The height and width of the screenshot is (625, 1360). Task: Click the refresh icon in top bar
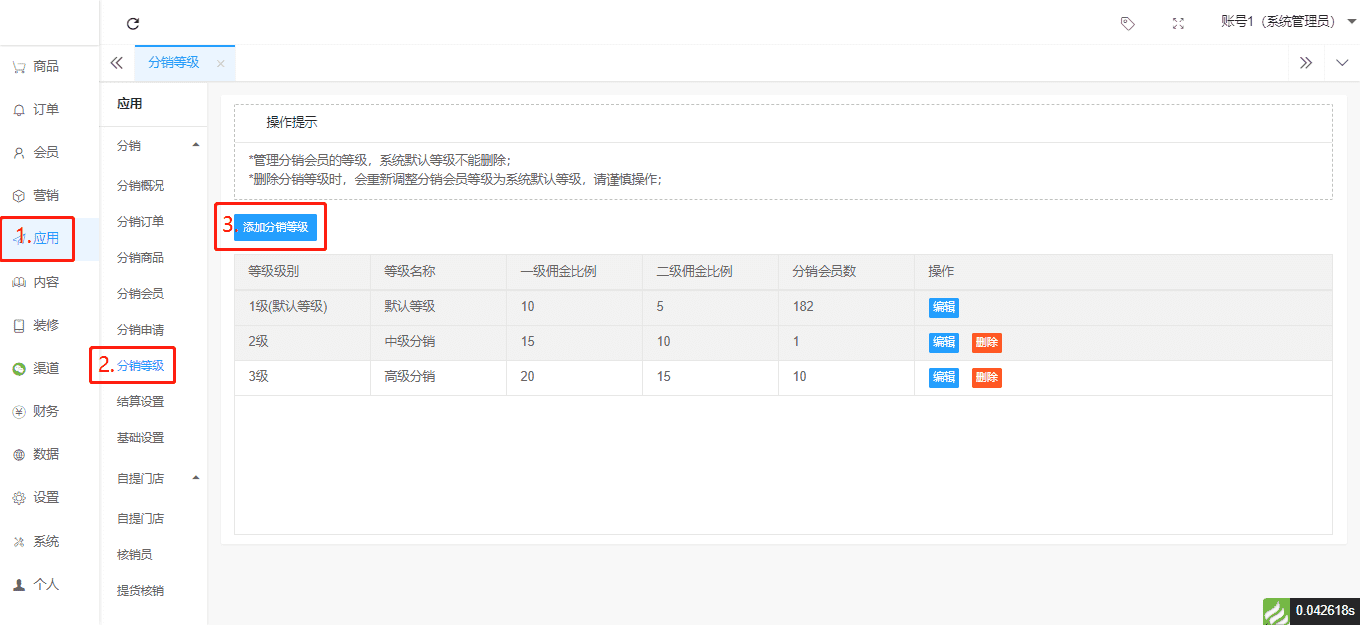(x=133, y=24)
